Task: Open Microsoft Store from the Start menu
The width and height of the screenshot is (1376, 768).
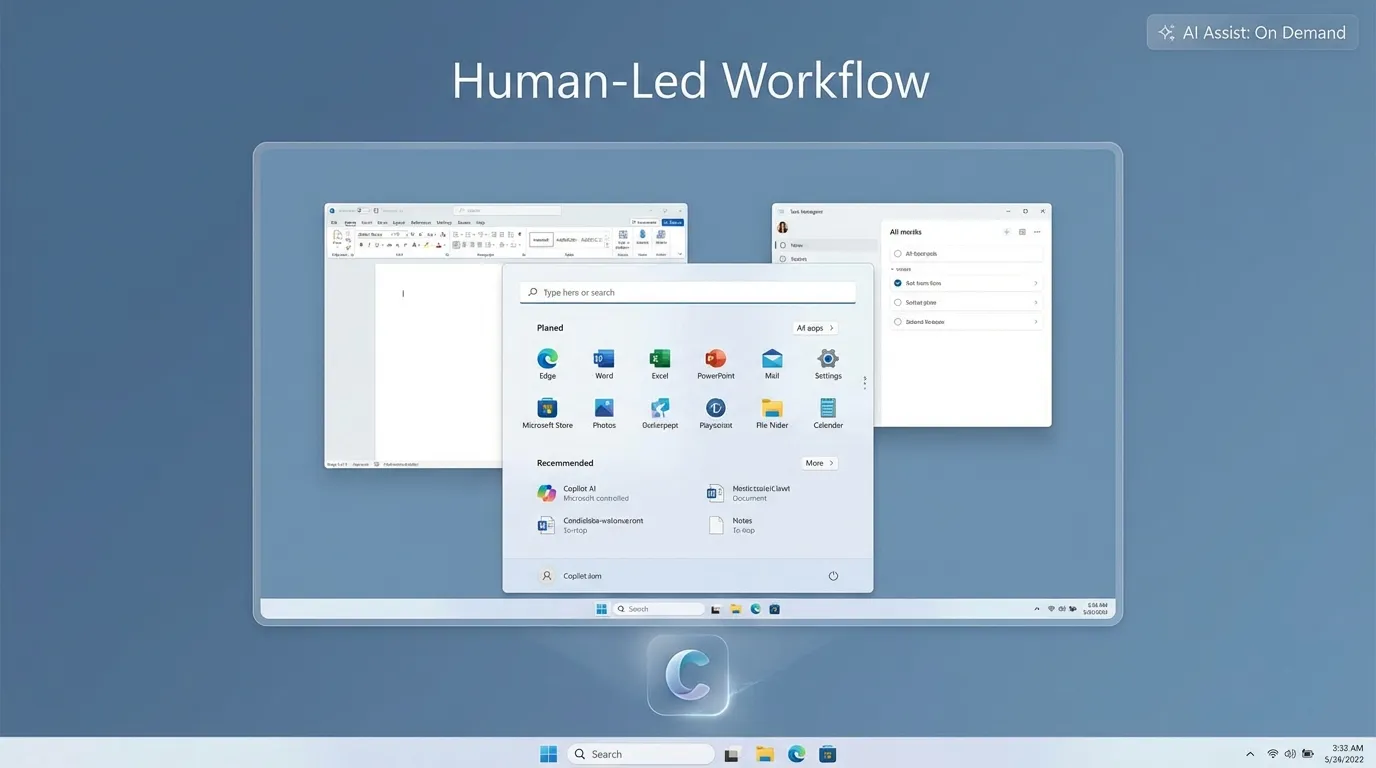Action: click(x=547, y=408)
